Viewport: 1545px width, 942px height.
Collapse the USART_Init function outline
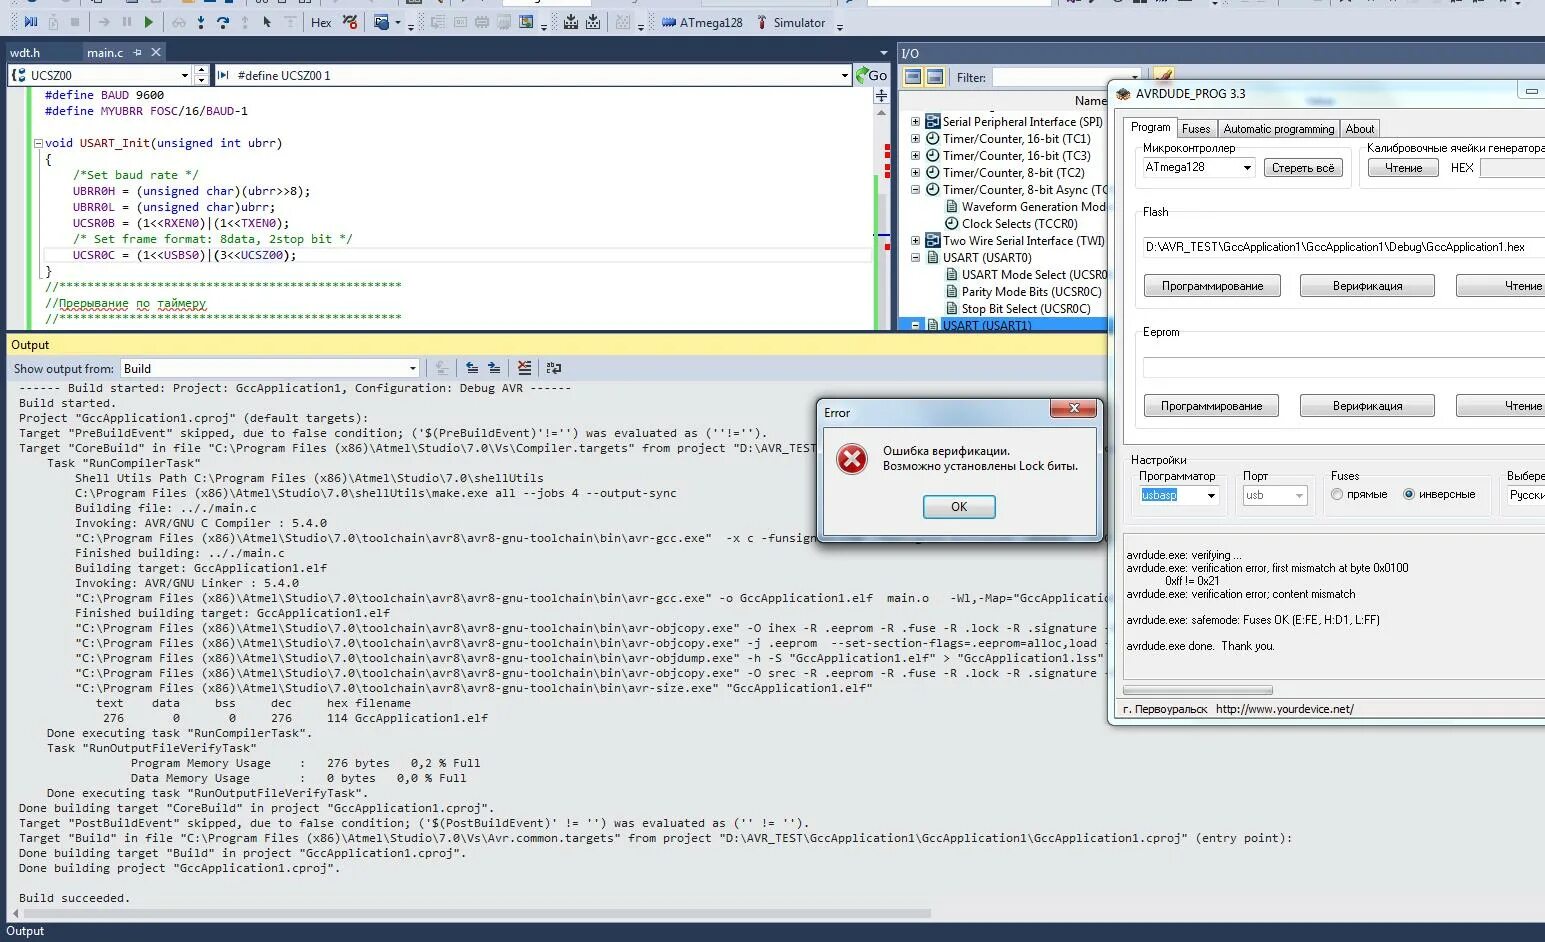click(x=38, y=143)
